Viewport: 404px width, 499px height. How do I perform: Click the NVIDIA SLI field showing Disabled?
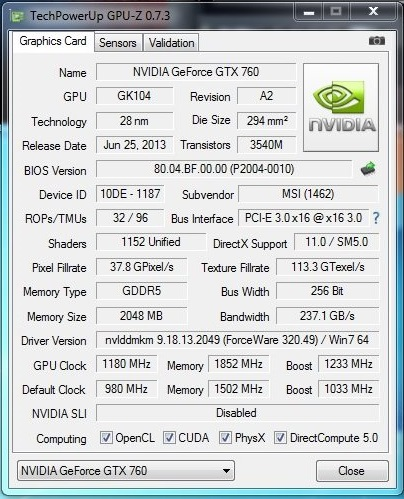click(x=237, y=413)
